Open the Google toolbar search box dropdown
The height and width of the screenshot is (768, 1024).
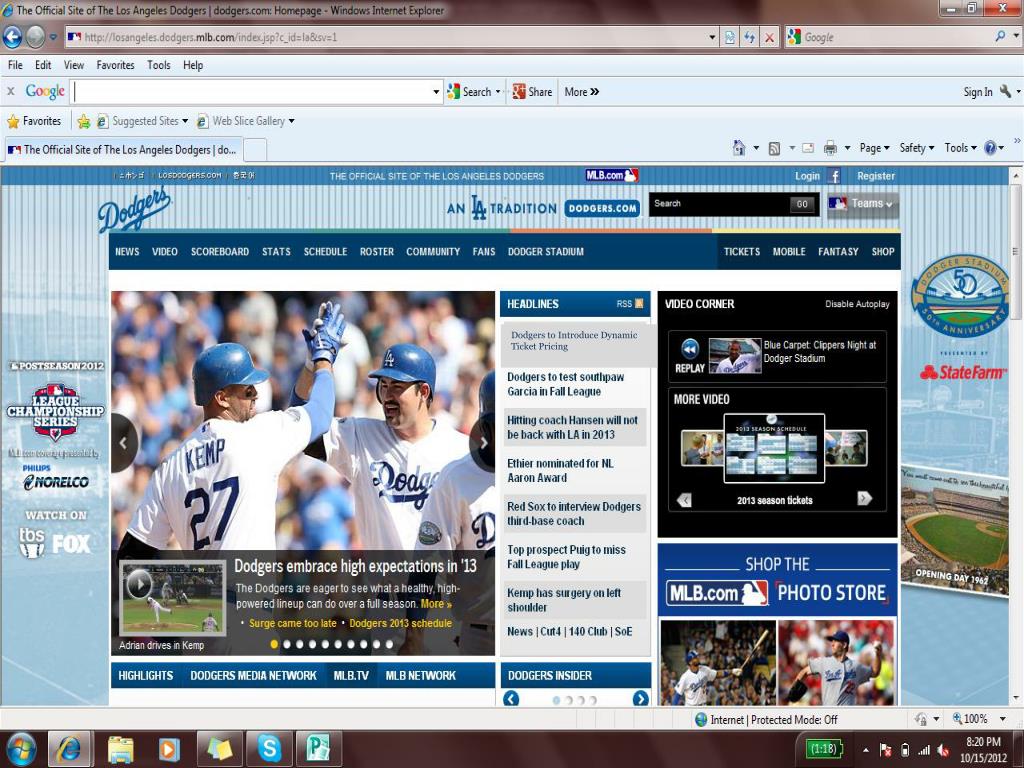tap(436, 92)
